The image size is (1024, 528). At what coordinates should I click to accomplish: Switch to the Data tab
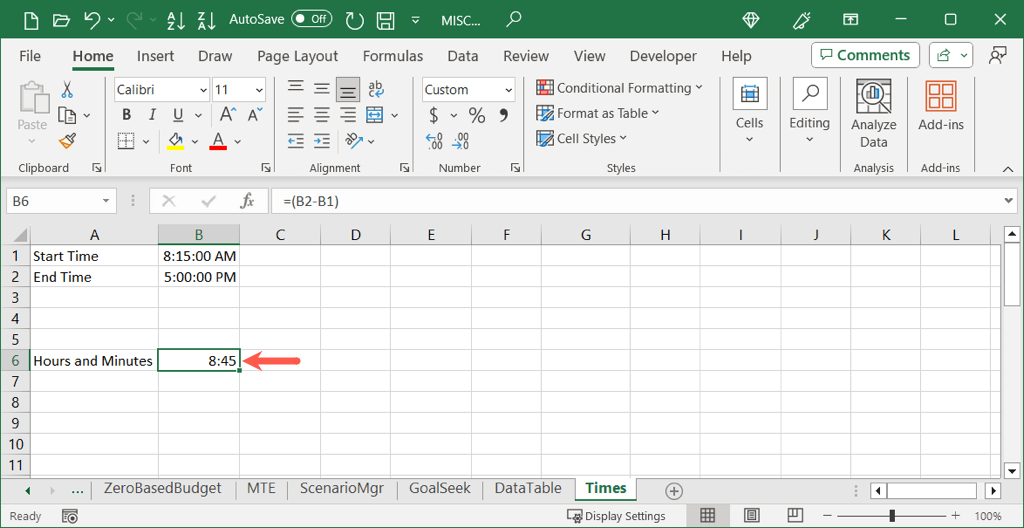(463, 56)
